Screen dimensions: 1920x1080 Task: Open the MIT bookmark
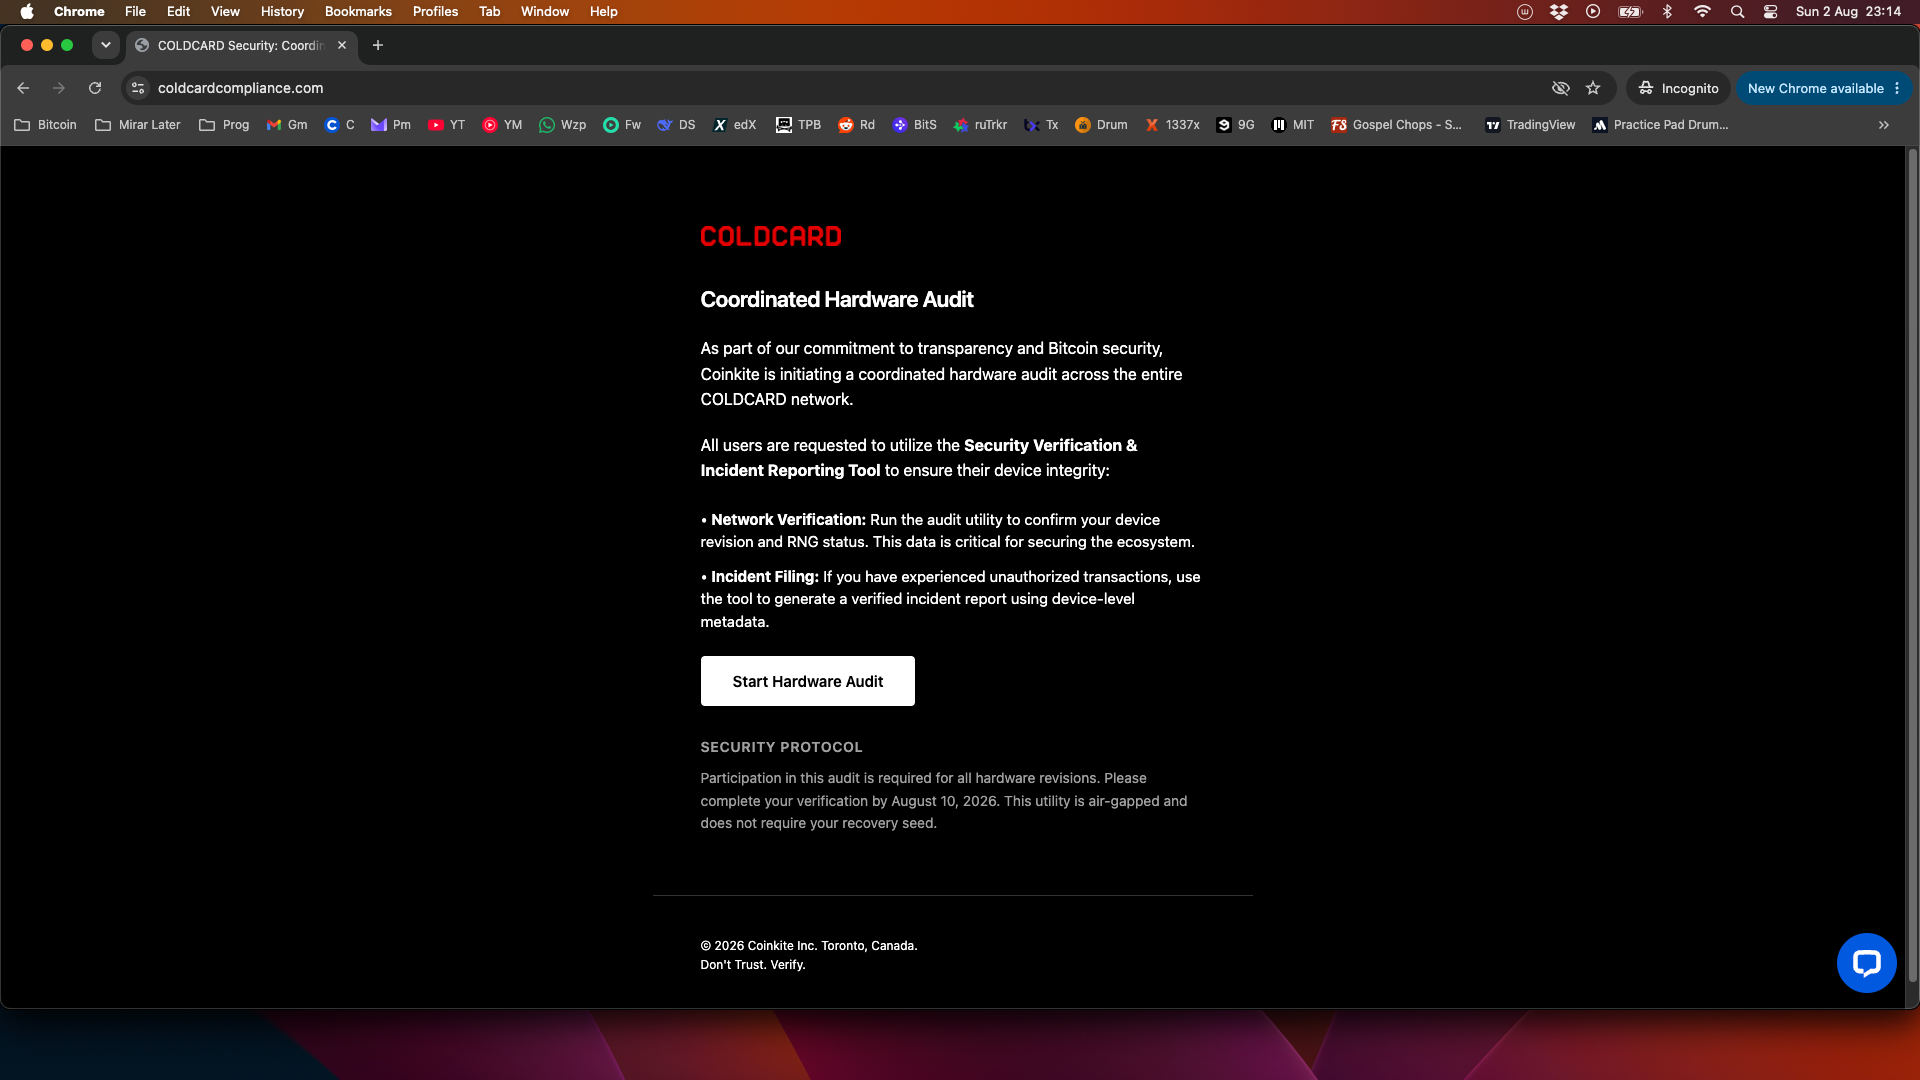(x=1292, y=125)
